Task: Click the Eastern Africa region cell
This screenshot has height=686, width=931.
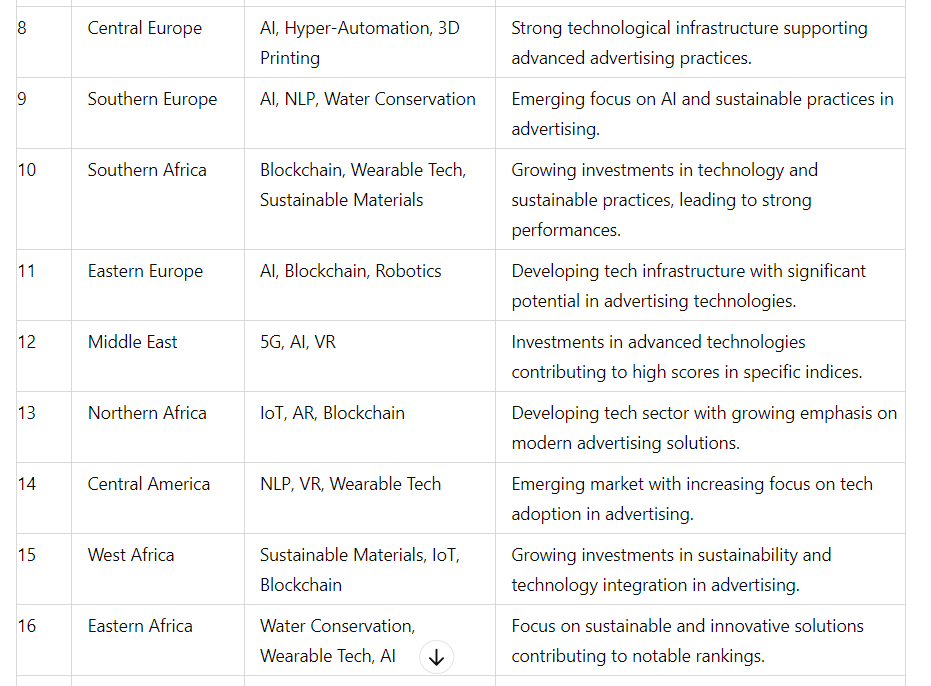Action: tap(158, 640)
